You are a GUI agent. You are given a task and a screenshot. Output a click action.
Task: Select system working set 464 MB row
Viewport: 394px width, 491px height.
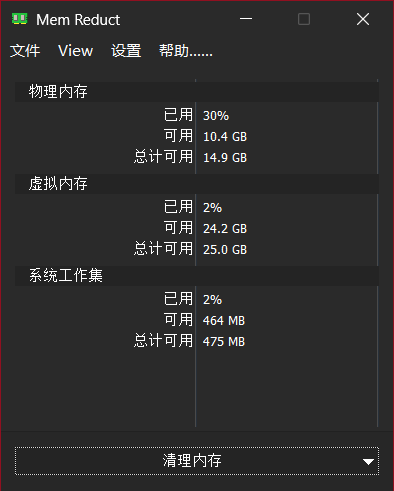point(197,320)
